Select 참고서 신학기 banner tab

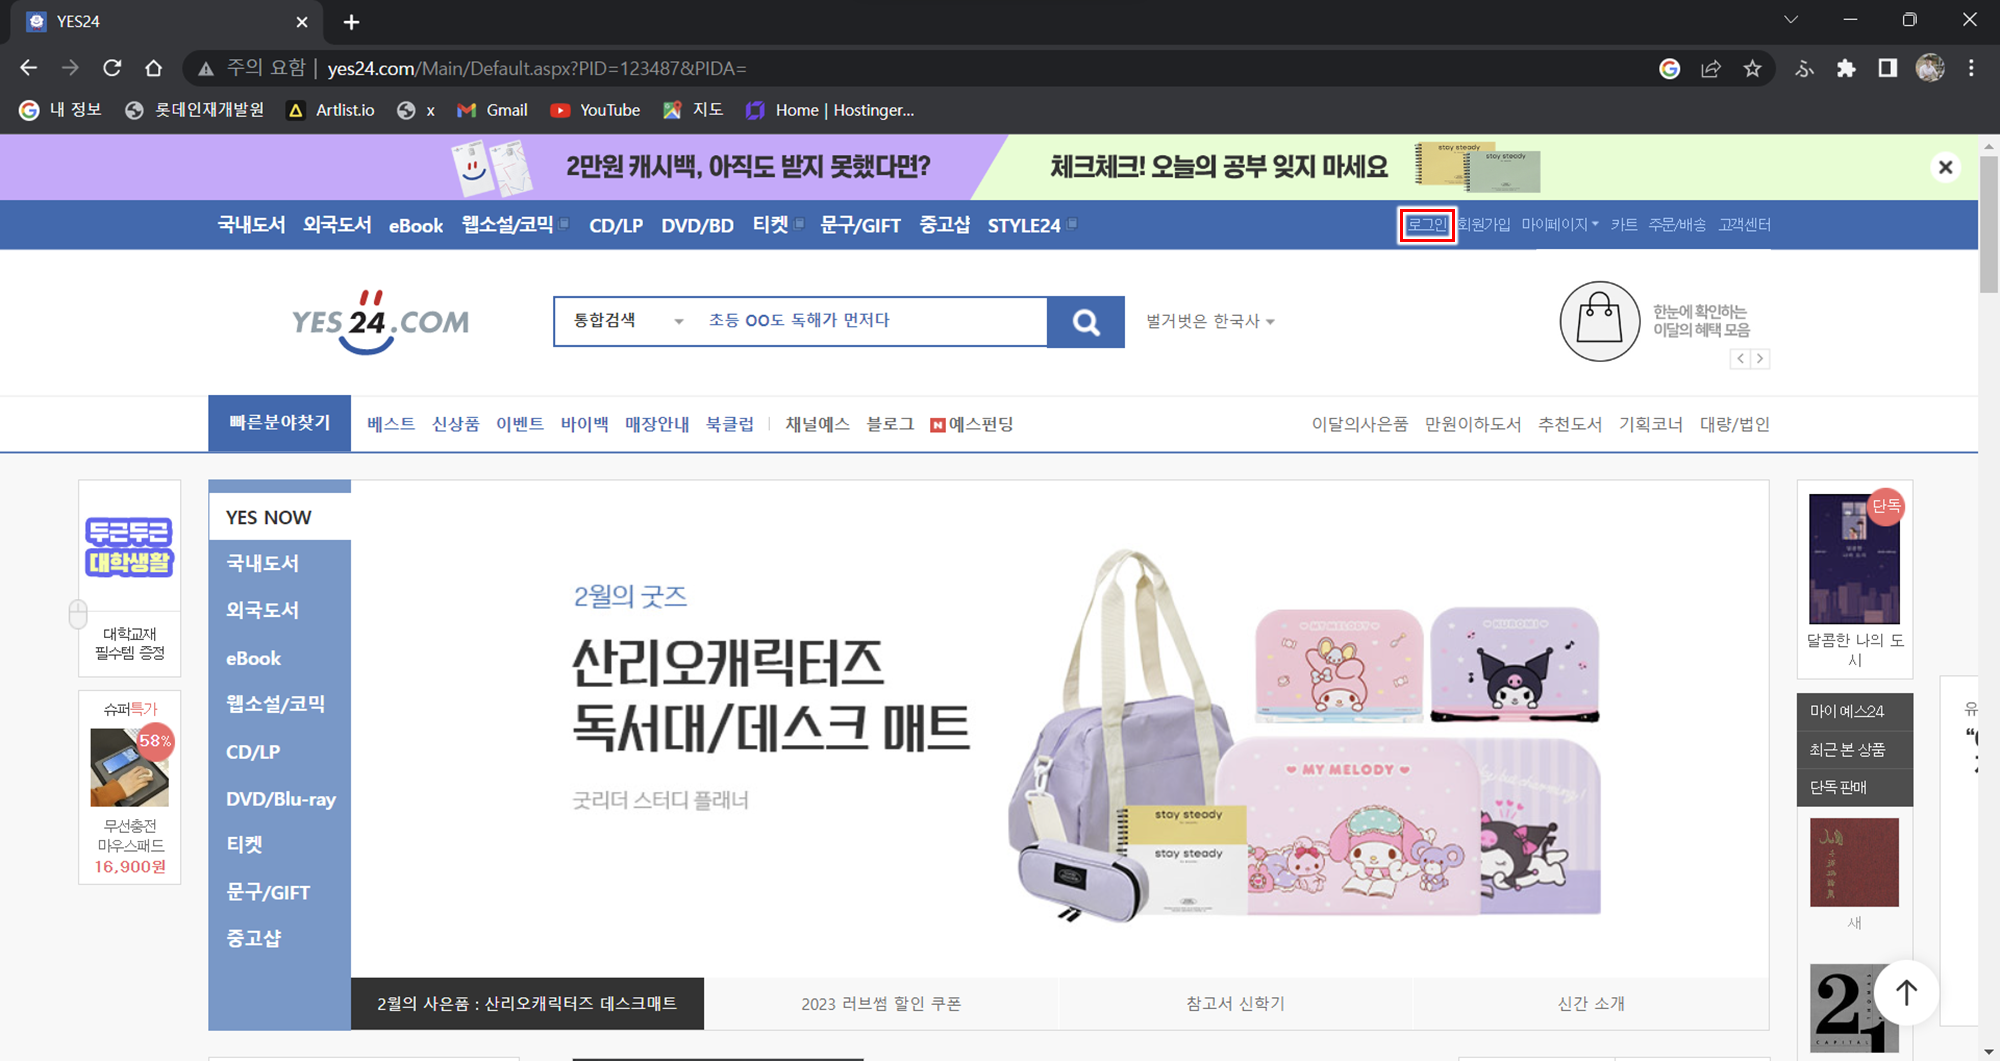click(1235, 1003)
